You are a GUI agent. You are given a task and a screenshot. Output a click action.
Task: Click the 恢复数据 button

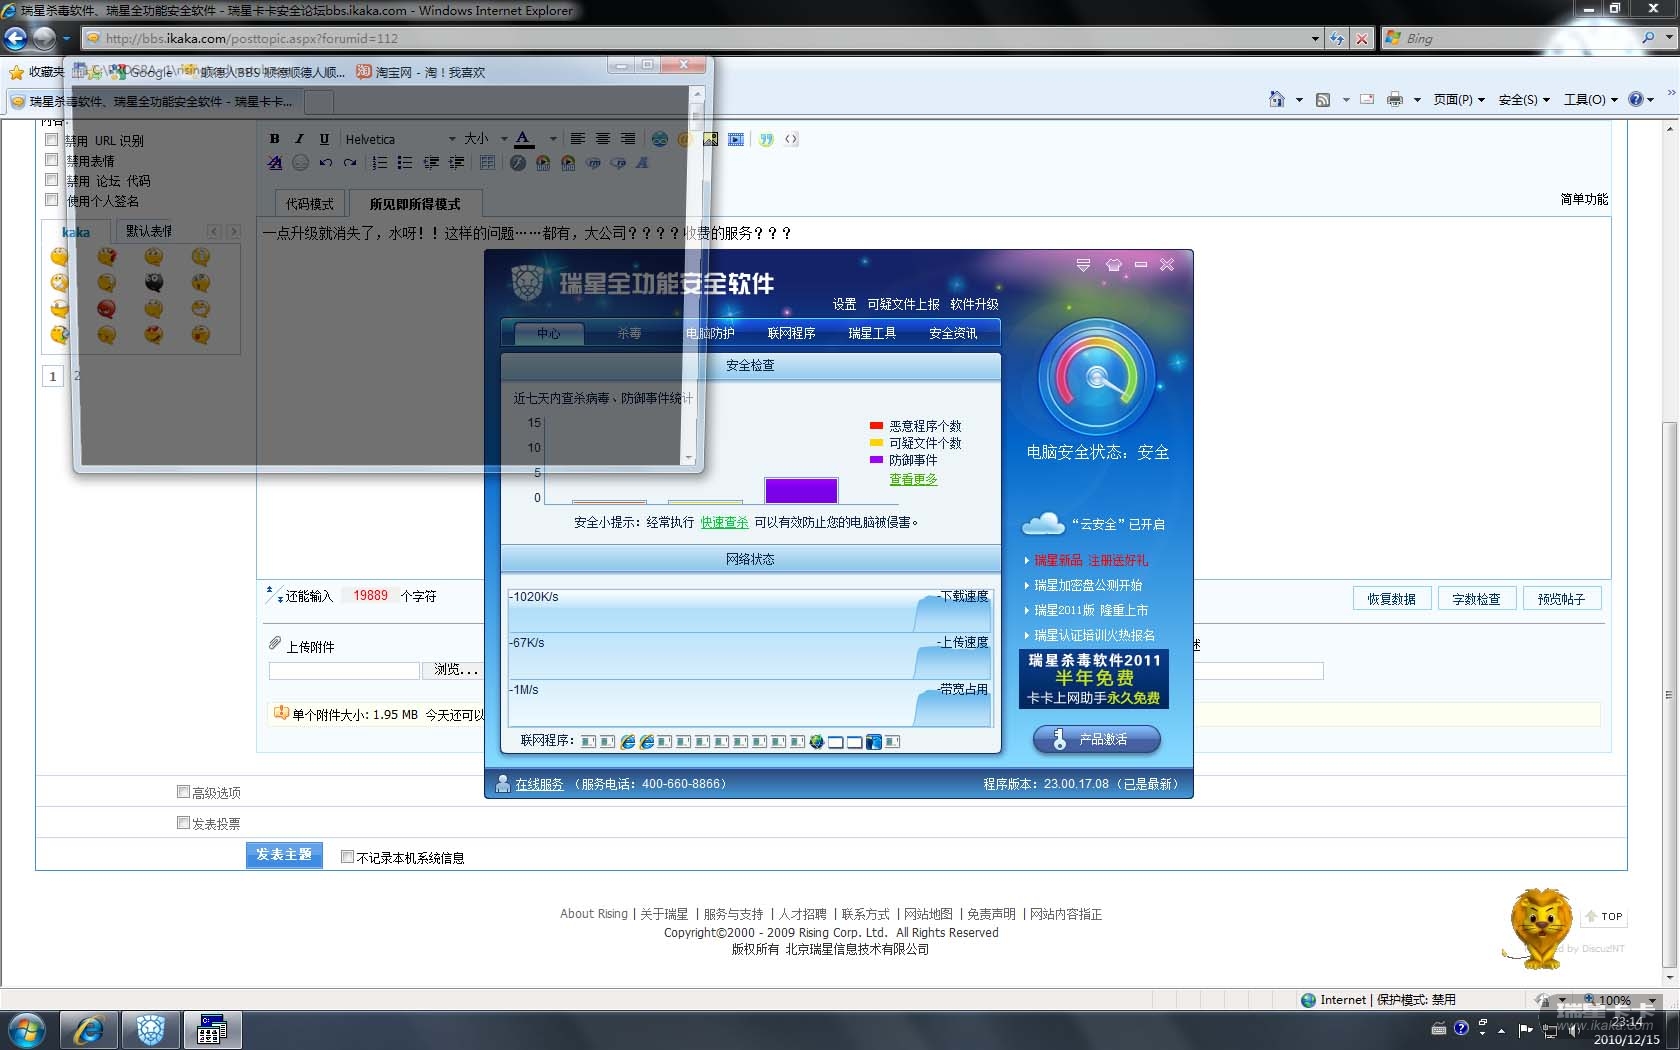(1391, 599)
